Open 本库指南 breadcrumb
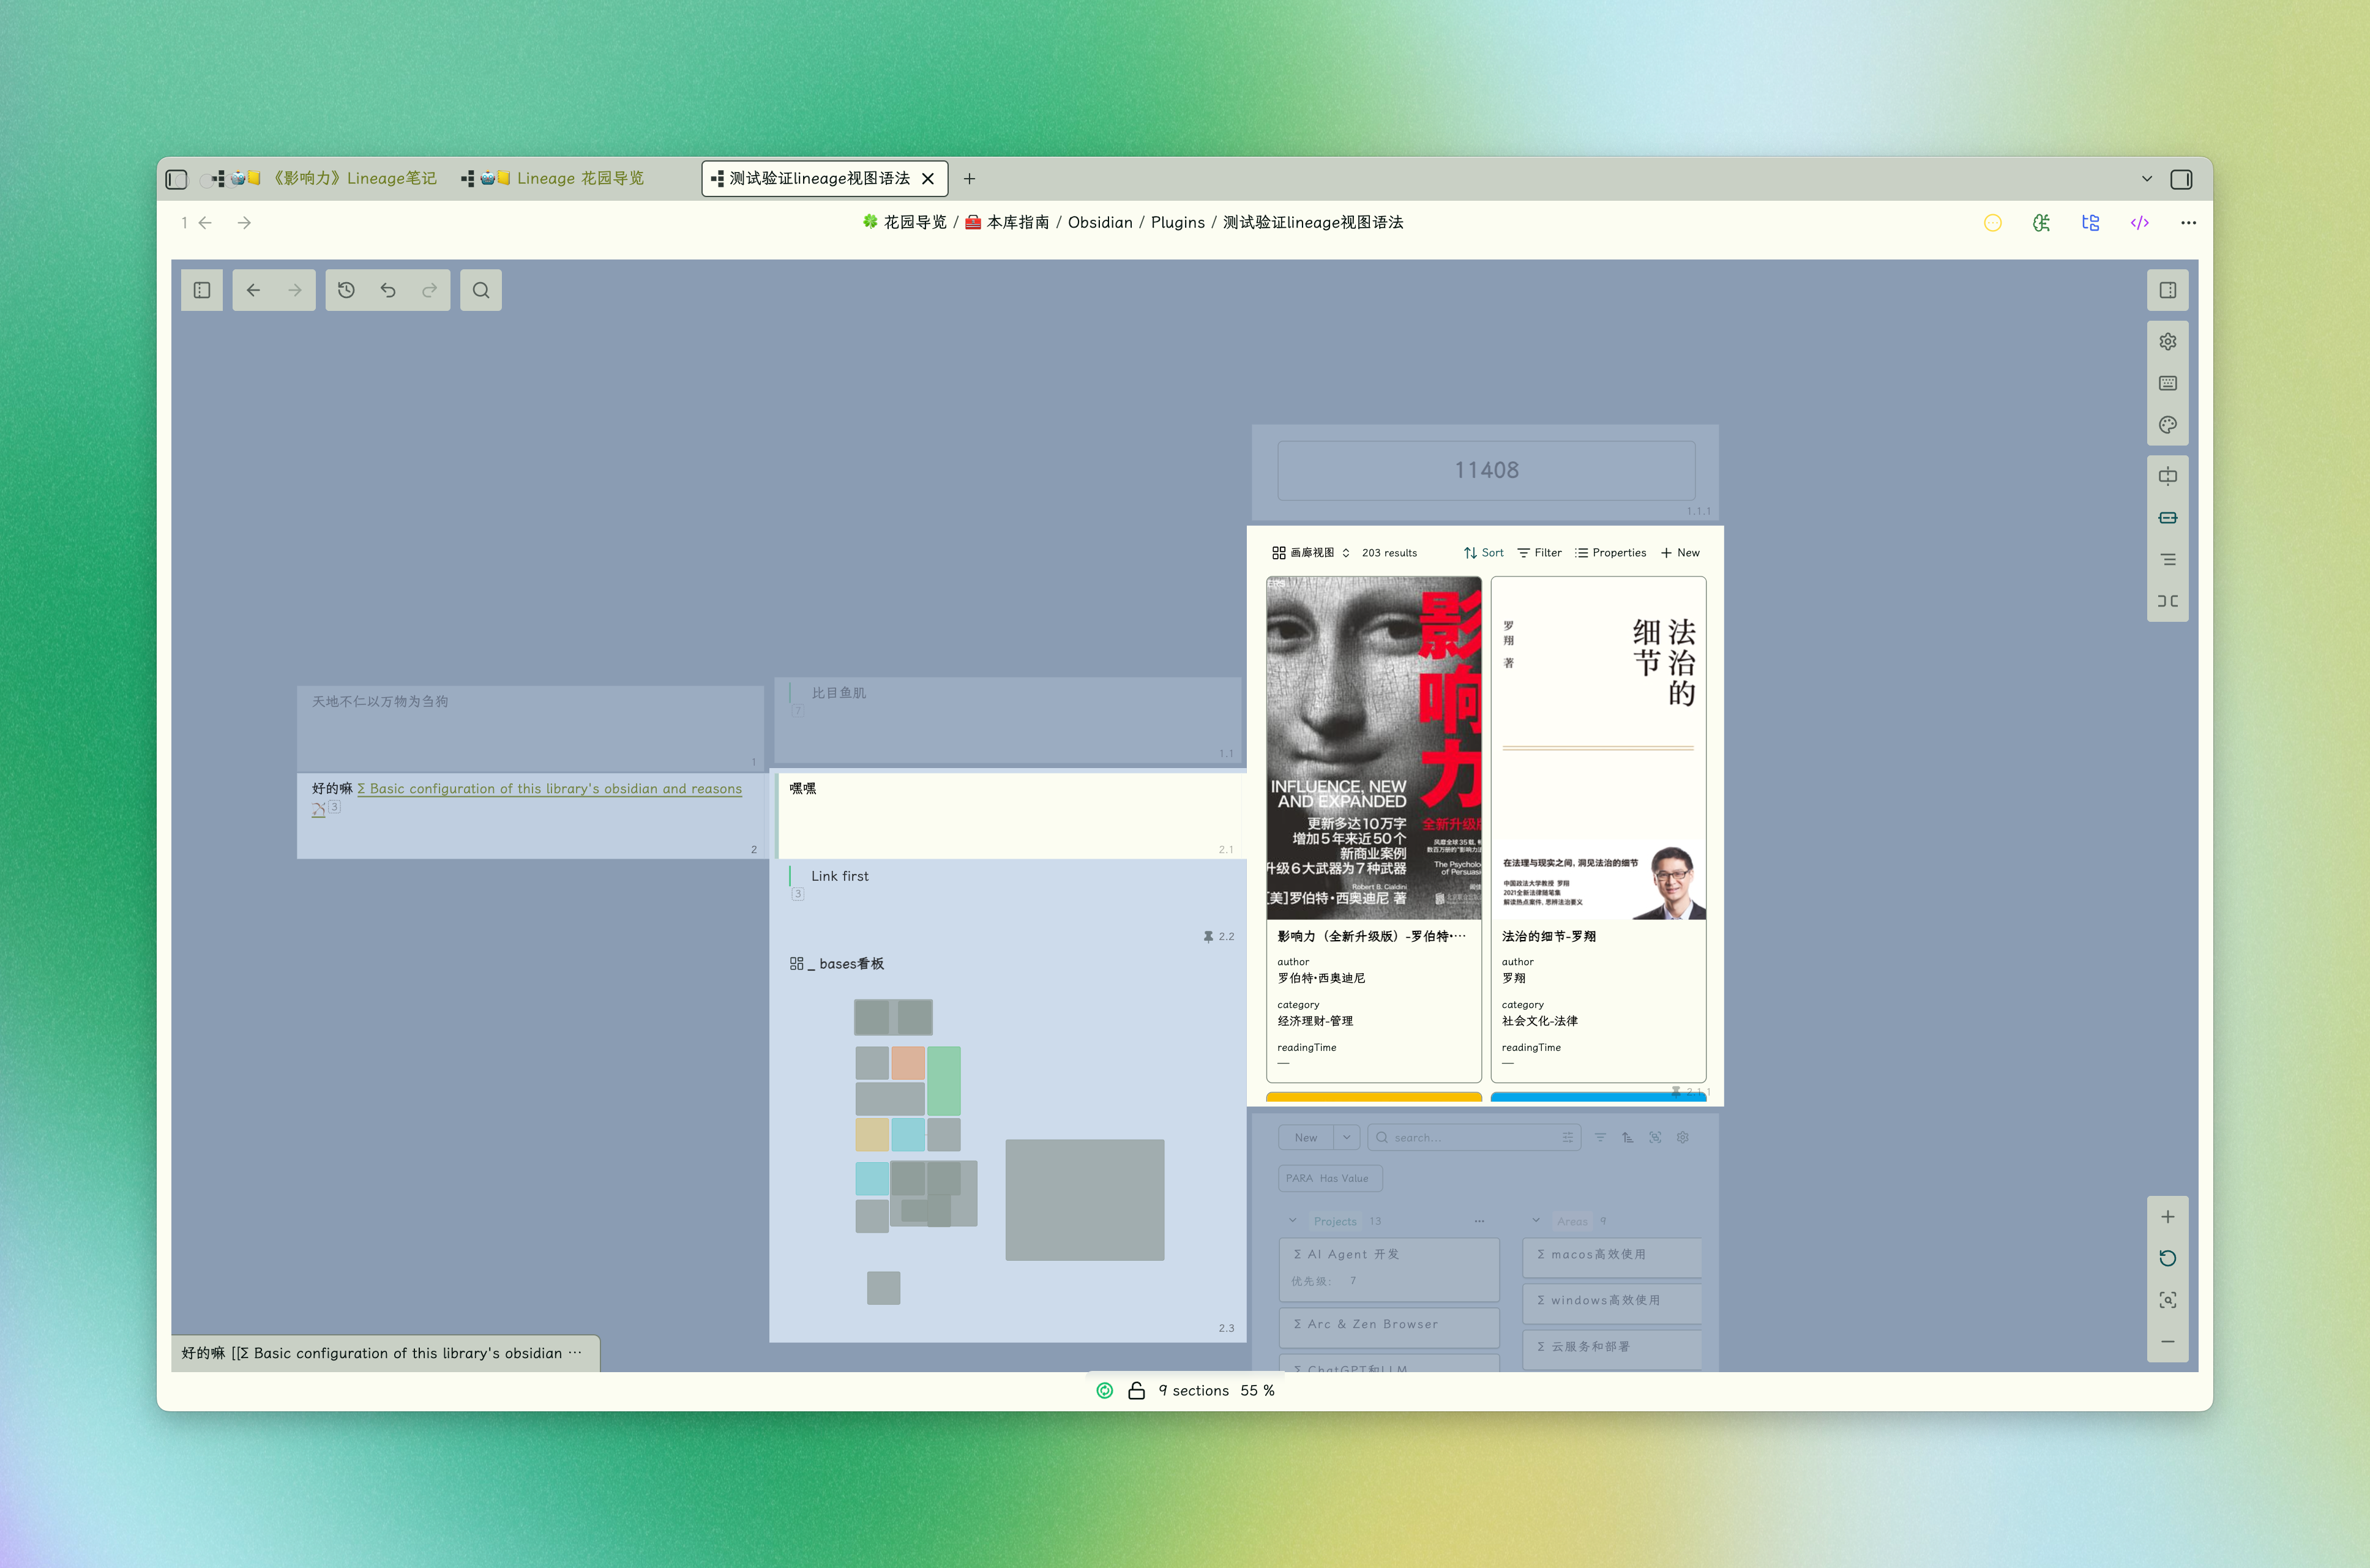The height and width of the screenshot is (1568, 2370). 1008,223
